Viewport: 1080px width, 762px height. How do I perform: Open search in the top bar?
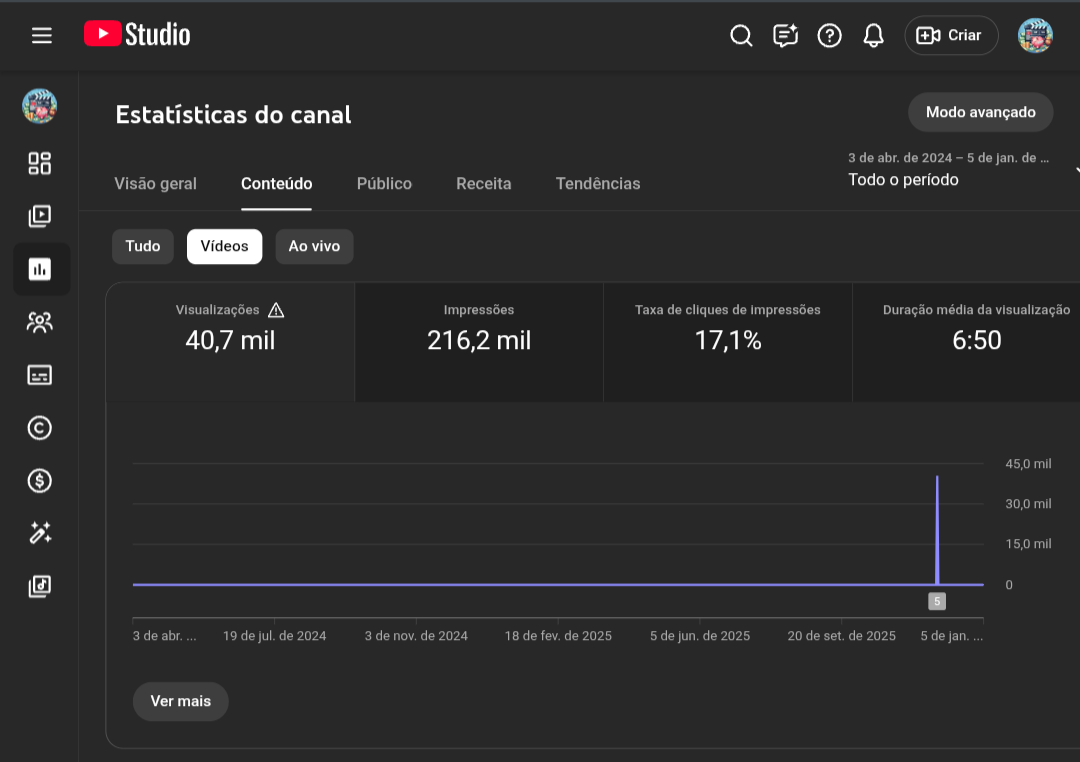[x=741, y=36]
